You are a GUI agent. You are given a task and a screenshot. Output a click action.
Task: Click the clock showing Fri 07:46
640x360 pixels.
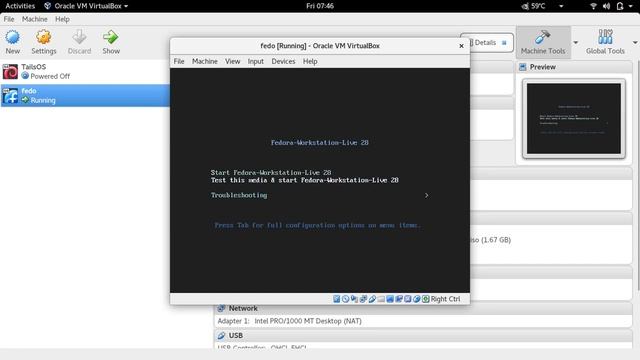coord(320,6)
